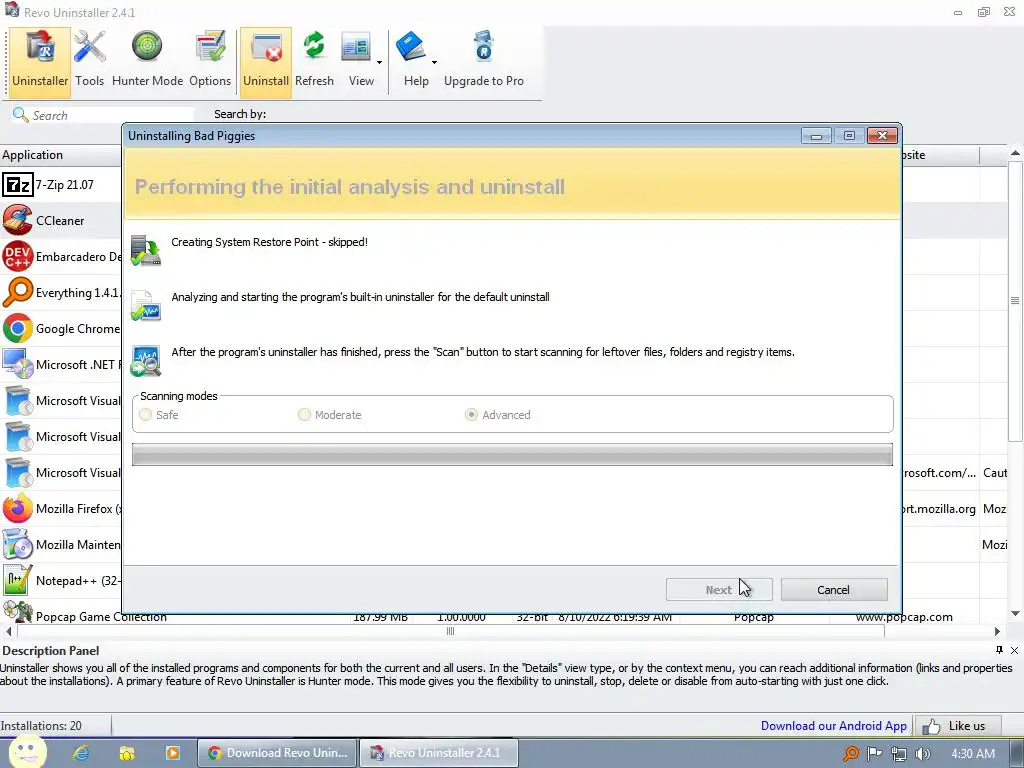The height and width of the screenshot is (768, 1024).
Task: Click the View toolbar icon
Action: [x=357, y=60]
